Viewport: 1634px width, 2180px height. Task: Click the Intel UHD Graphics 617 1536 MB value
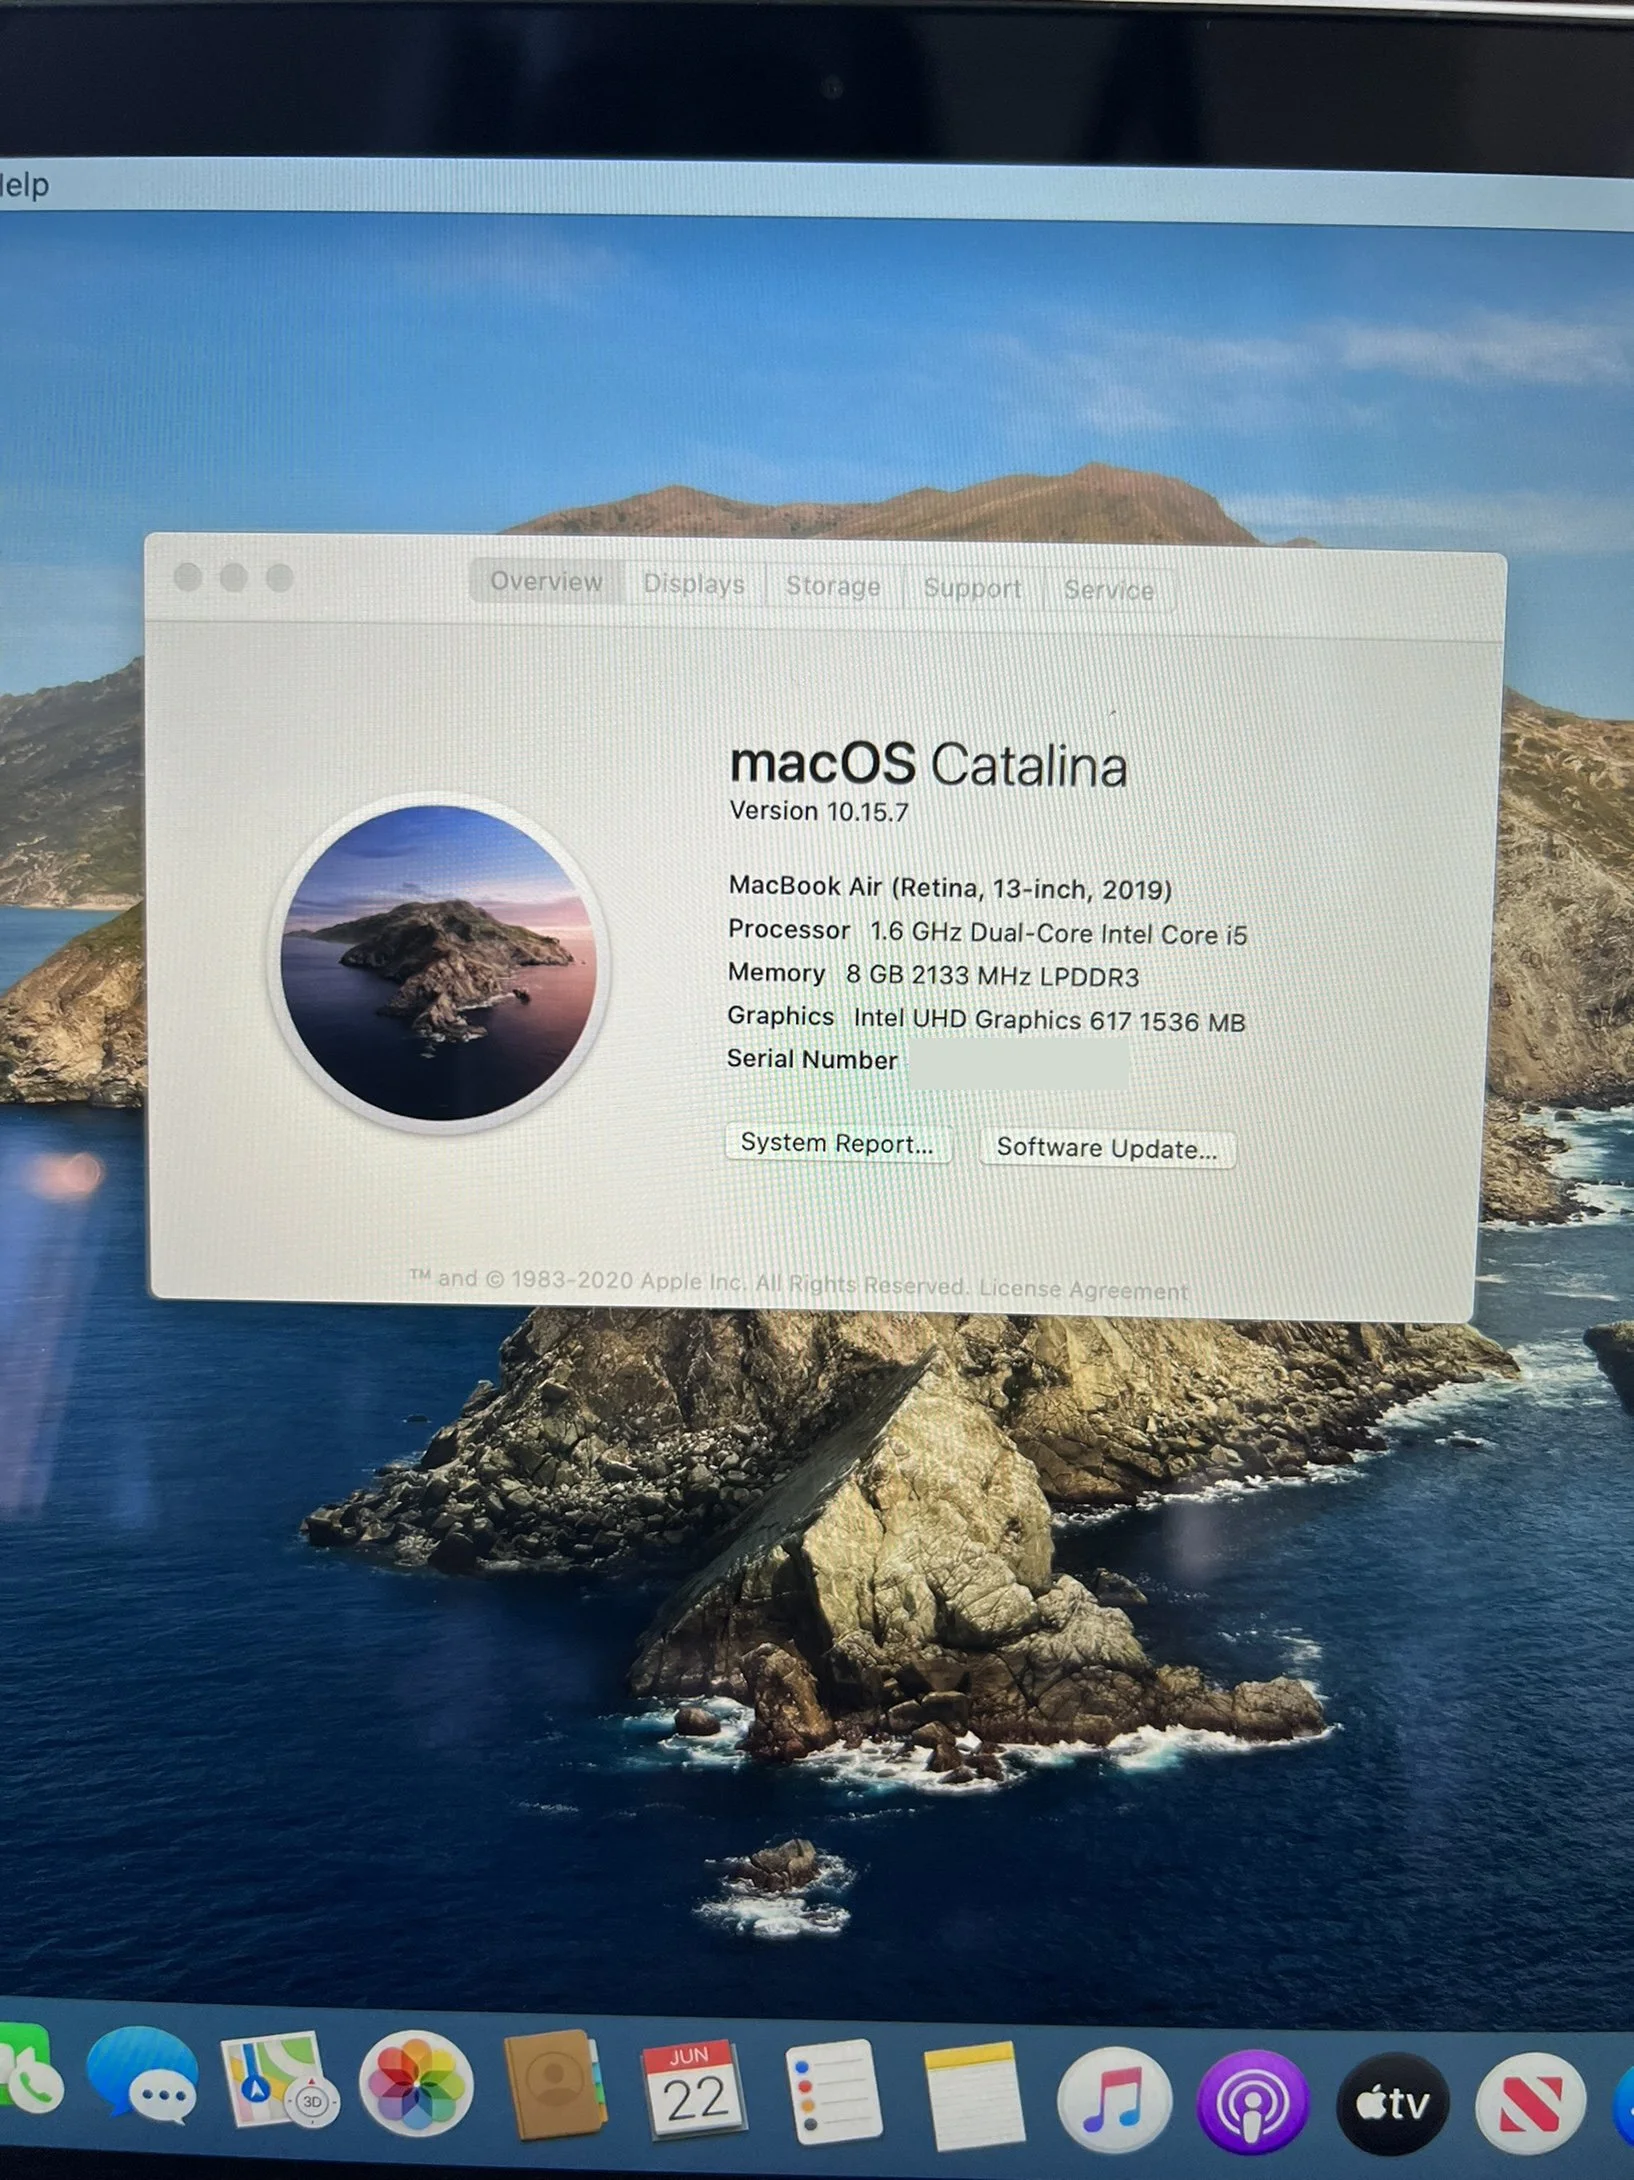pyautogui.click(x=1049, y=1020)
